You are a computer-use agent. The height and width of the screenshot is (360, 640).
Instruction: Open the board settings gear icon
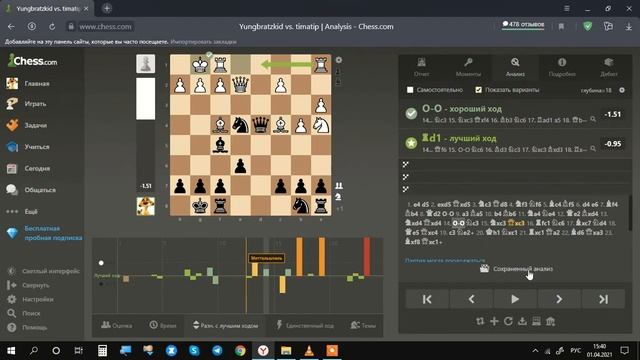click(339, 60)
